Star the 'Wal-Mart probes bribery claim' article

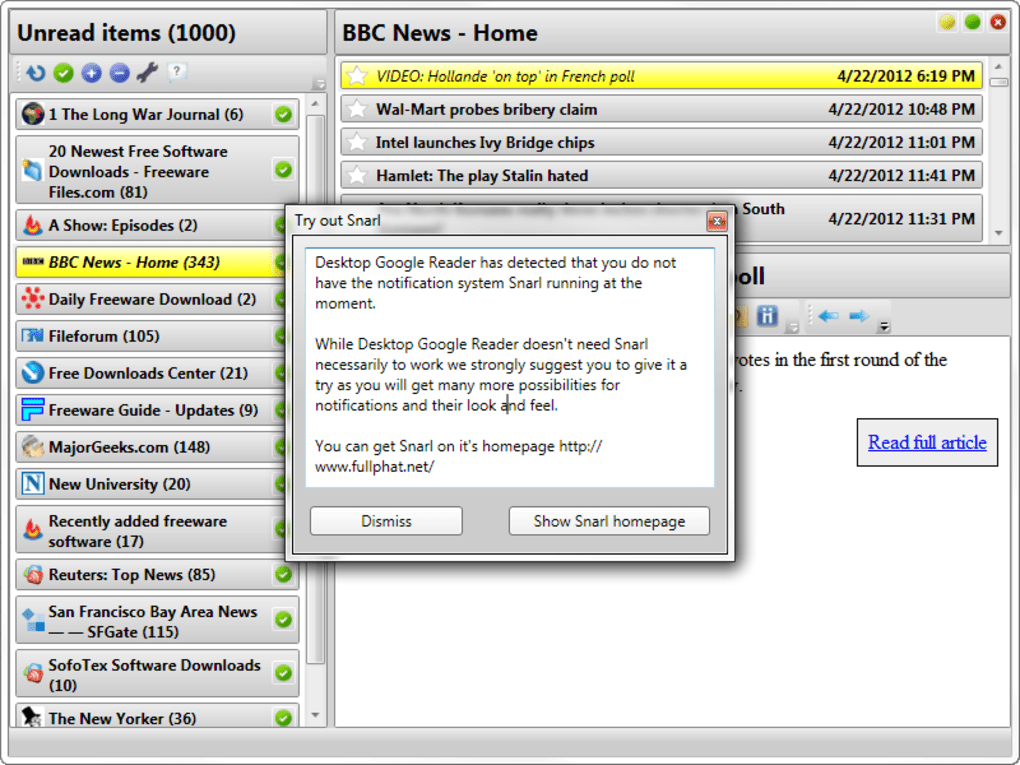356,109
